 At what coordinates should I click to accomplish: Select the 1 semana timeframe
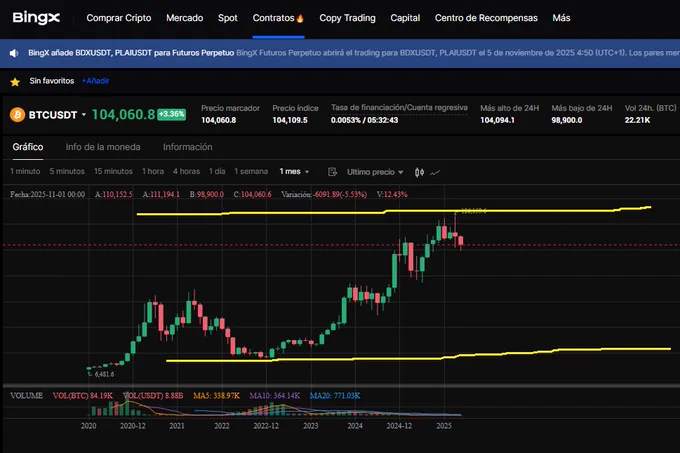click(251, 172)
